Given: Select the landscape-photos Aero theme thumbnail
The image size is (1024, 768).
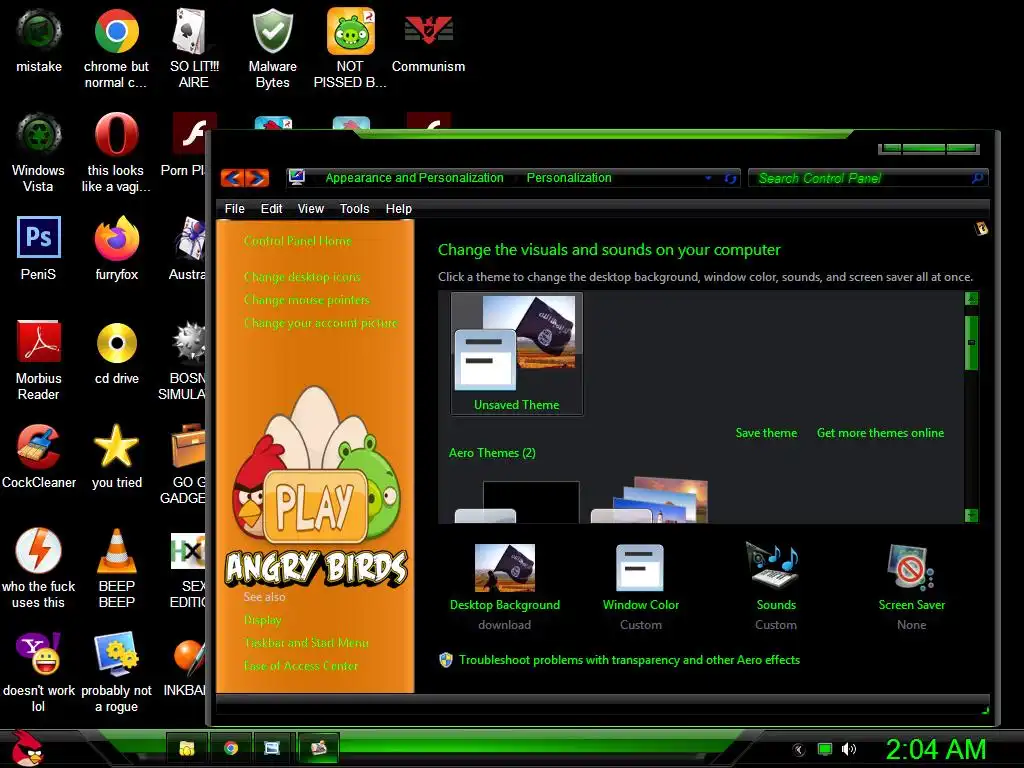Looking at the screenshot, I should (x=650, y=500).
